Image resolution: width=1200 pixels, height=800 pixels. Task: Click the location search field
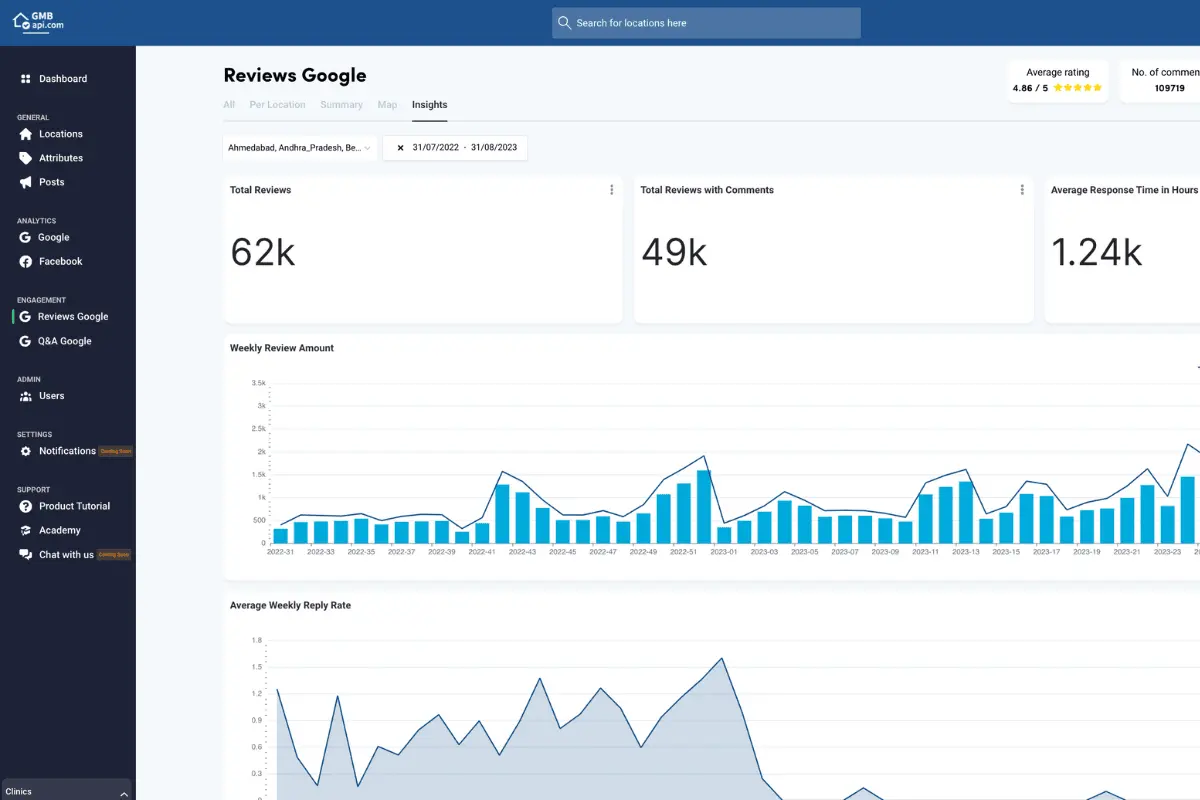click(706, 23)
